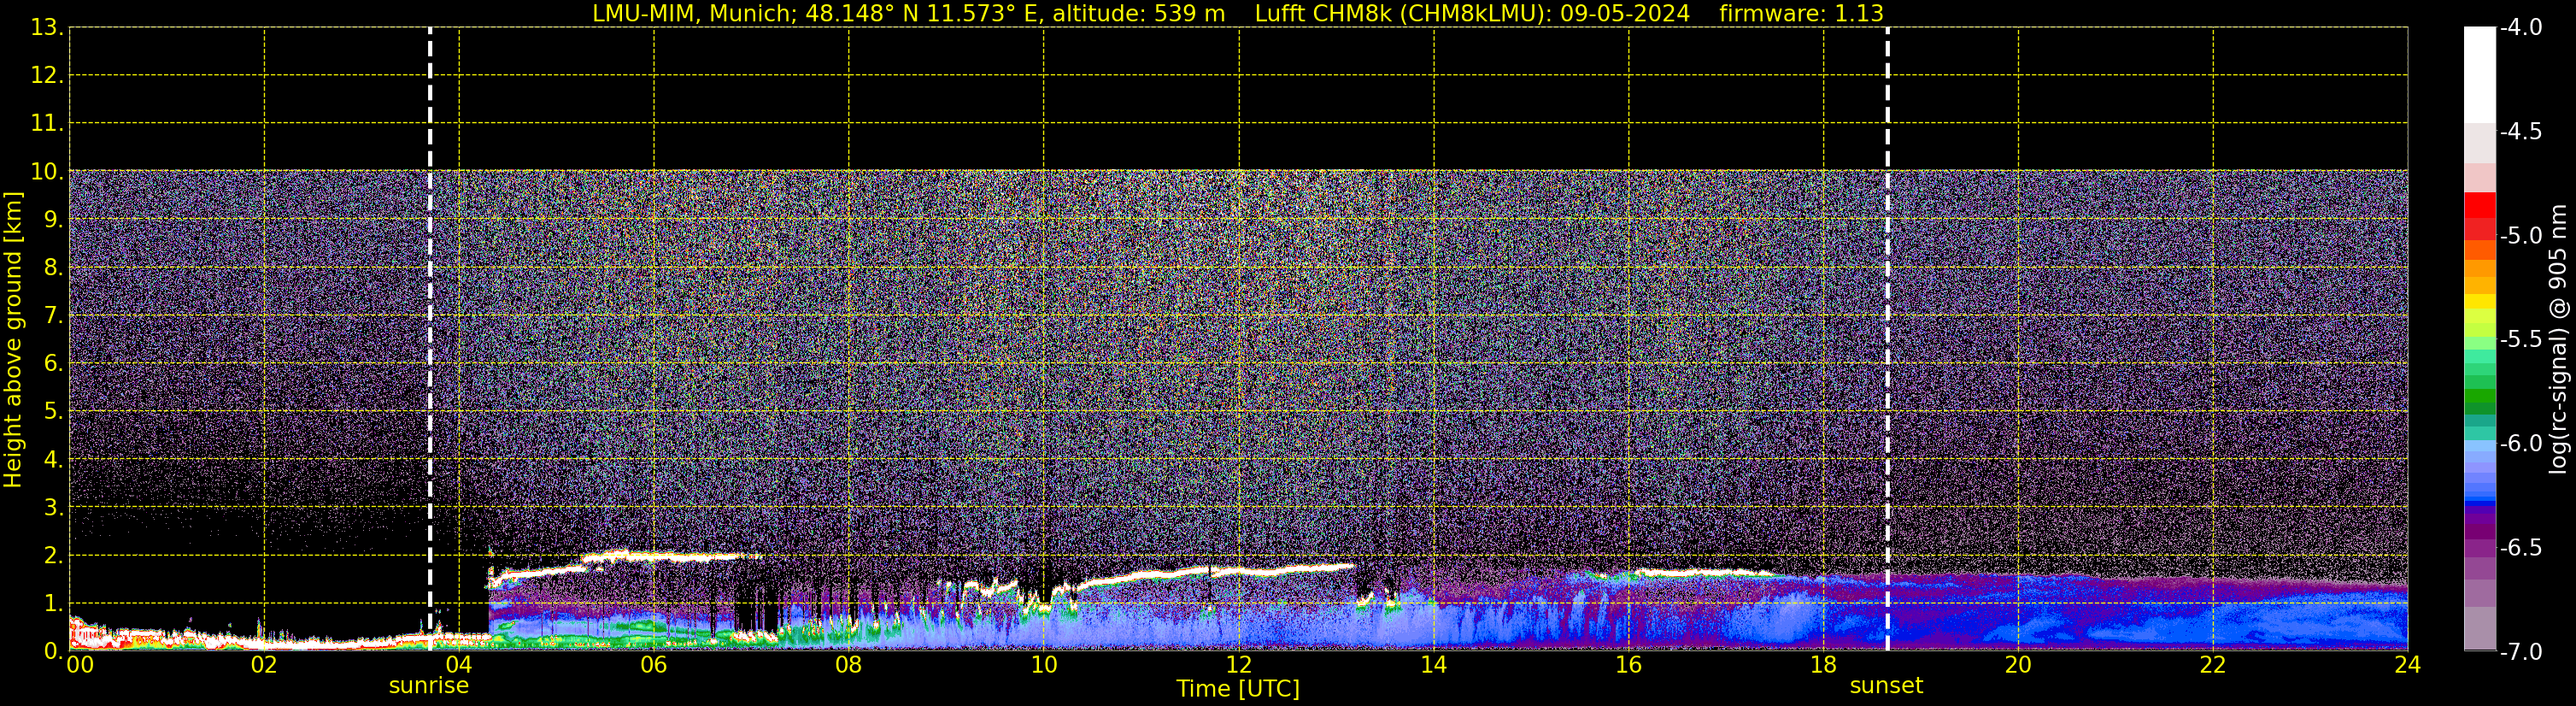
Task: Click the "LMU-MIM, Munich" station name in the title
Action: pyautogui.click(x=690, y=13)
